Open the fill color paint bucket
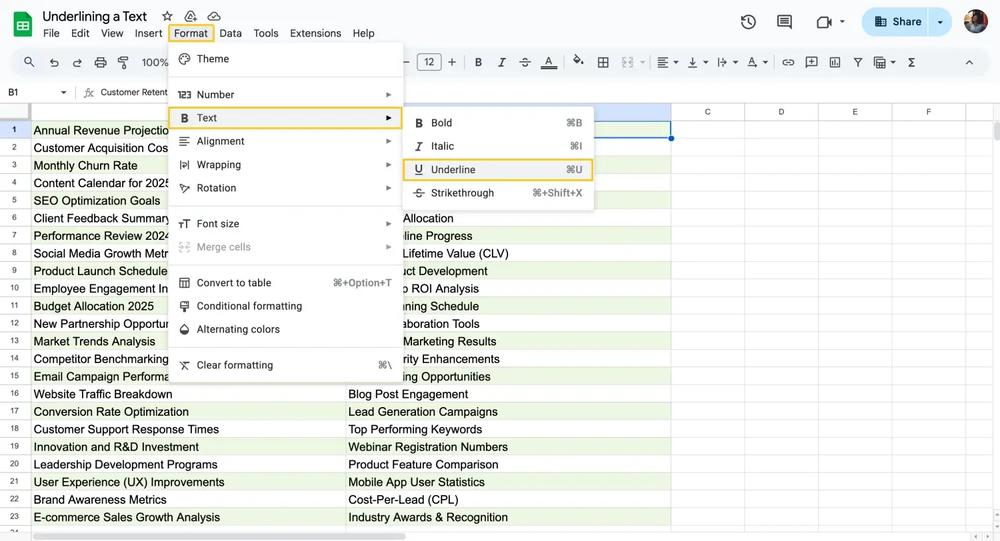The width and height of the screenshot is (1000, 541). pyautogui.click(x=577, y=62)
